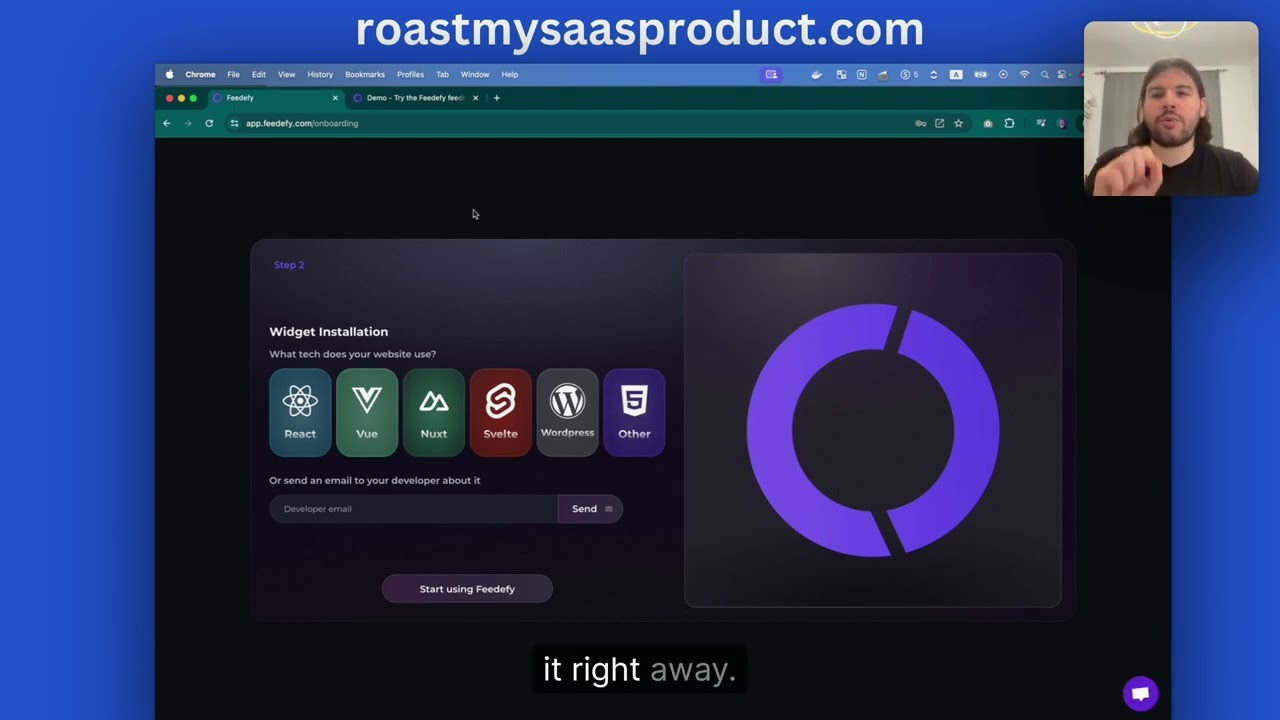Open the Tab menu
Viewport: 1280px width, 720px height.
pos(442,74)
